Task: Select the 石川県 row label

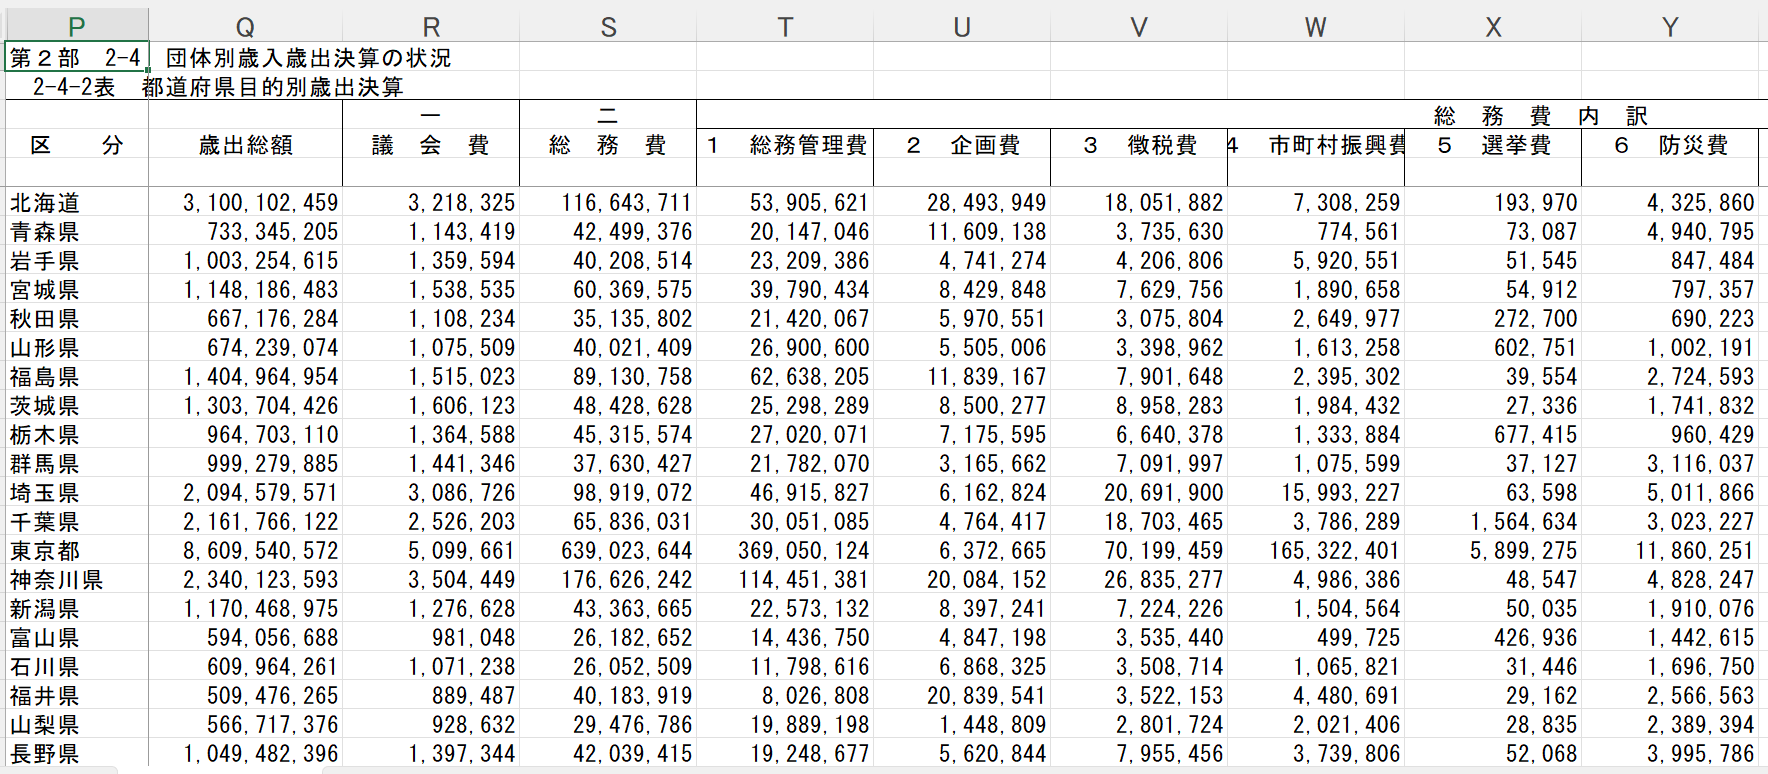Action: pos(76,667)
